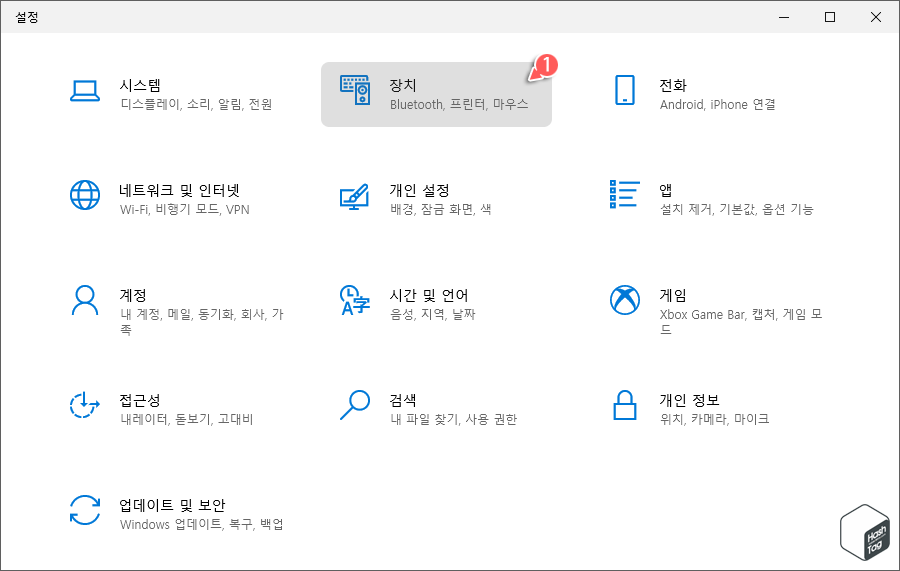The width and height of the screenshot is (900, 571).
Task: Click the 접근성 icon
Action: click(85, 405)
